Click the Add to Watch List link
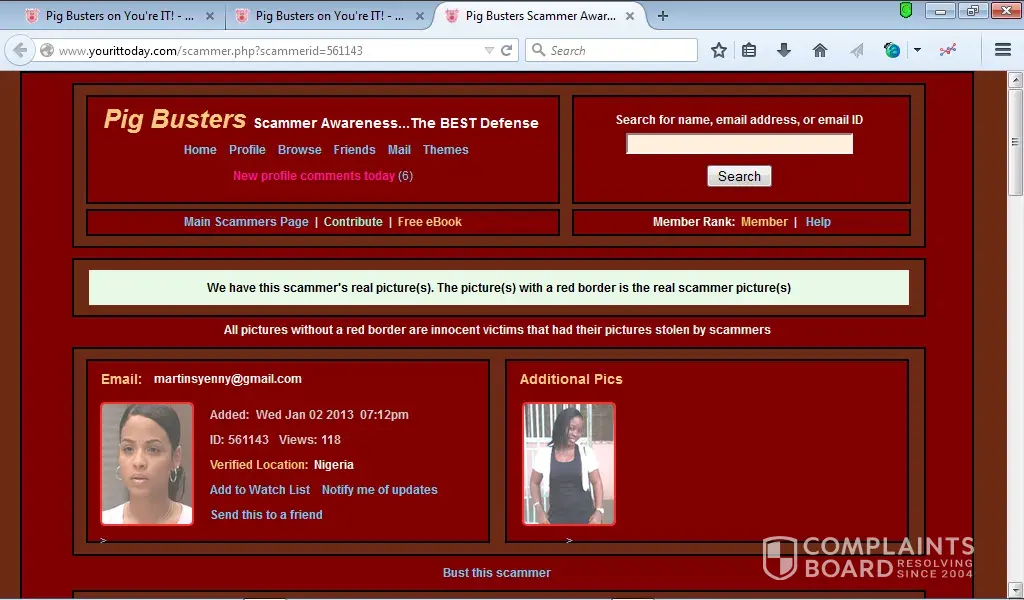Viewport: 1024px width, 600px height. point(260,490)
